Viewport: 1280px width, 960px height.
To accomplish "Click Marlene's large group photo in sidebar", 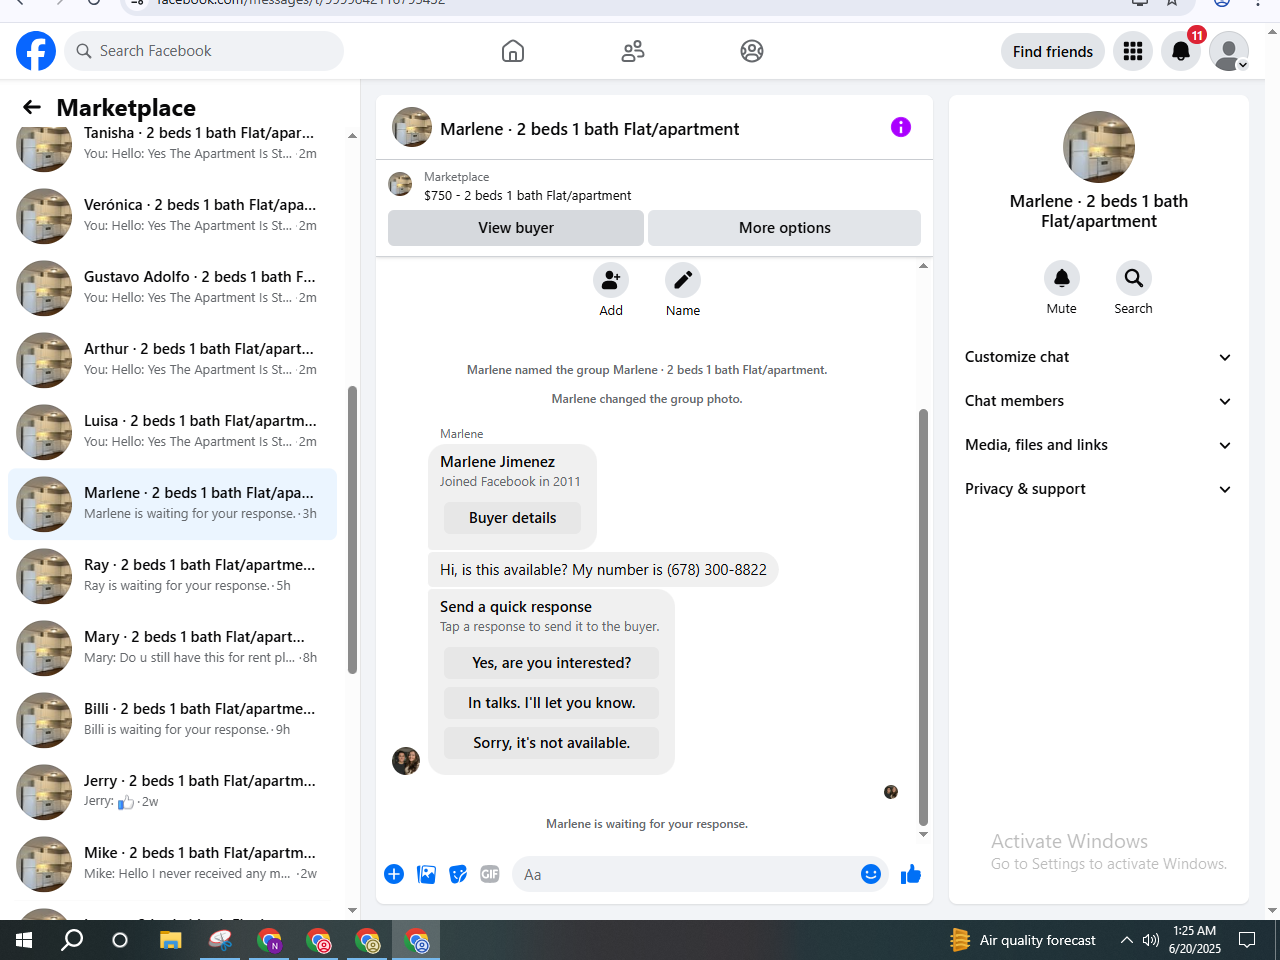I will click(x=1099, y=147).
